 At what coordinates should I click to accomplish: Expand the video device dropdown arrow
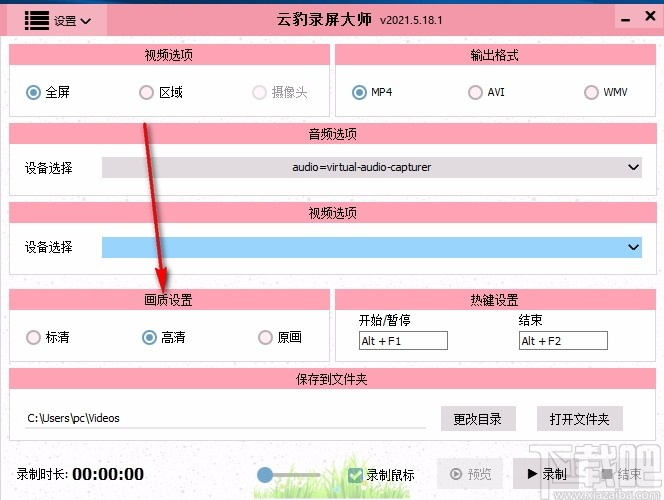[x=633, y=247]
